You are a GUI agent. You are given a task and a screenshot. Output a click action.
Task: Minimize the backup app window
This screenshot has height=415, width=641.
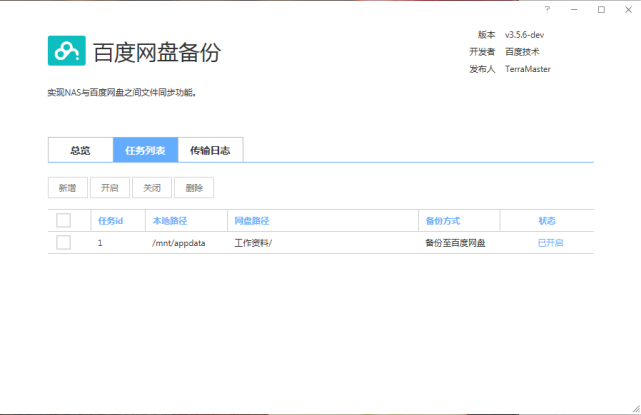[574, 9]
